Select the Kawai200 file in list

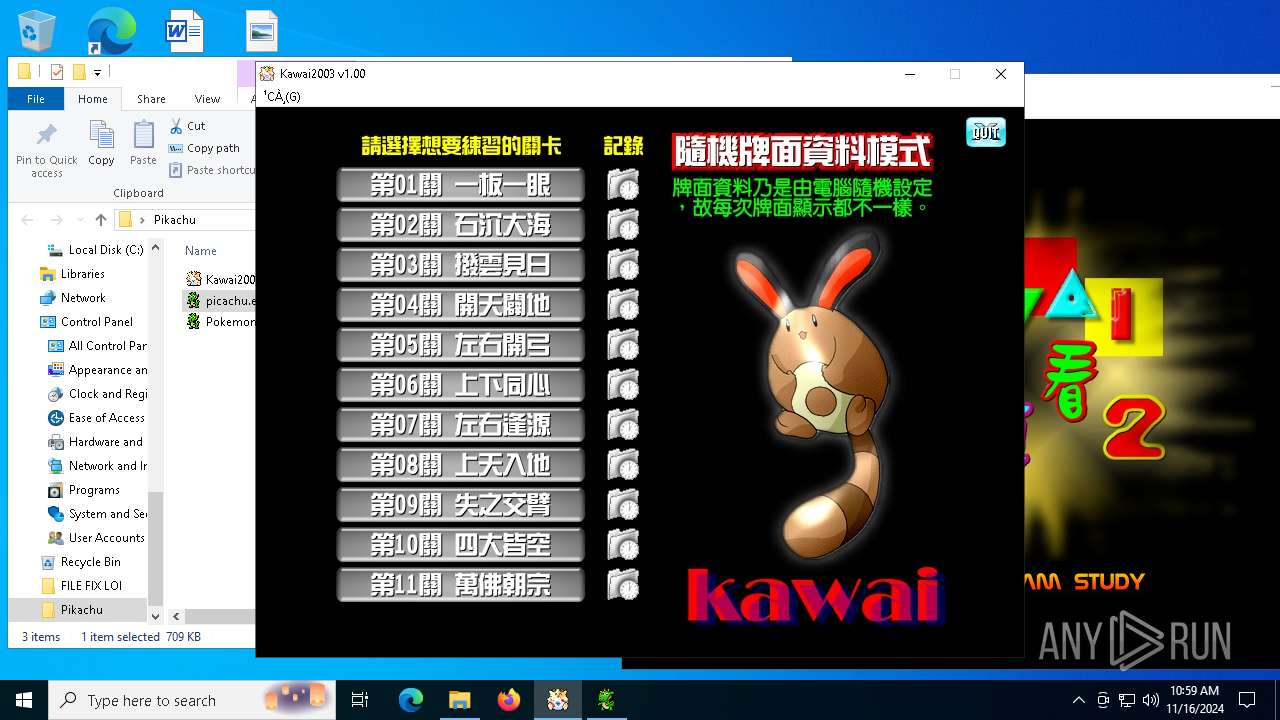(220, 280)
